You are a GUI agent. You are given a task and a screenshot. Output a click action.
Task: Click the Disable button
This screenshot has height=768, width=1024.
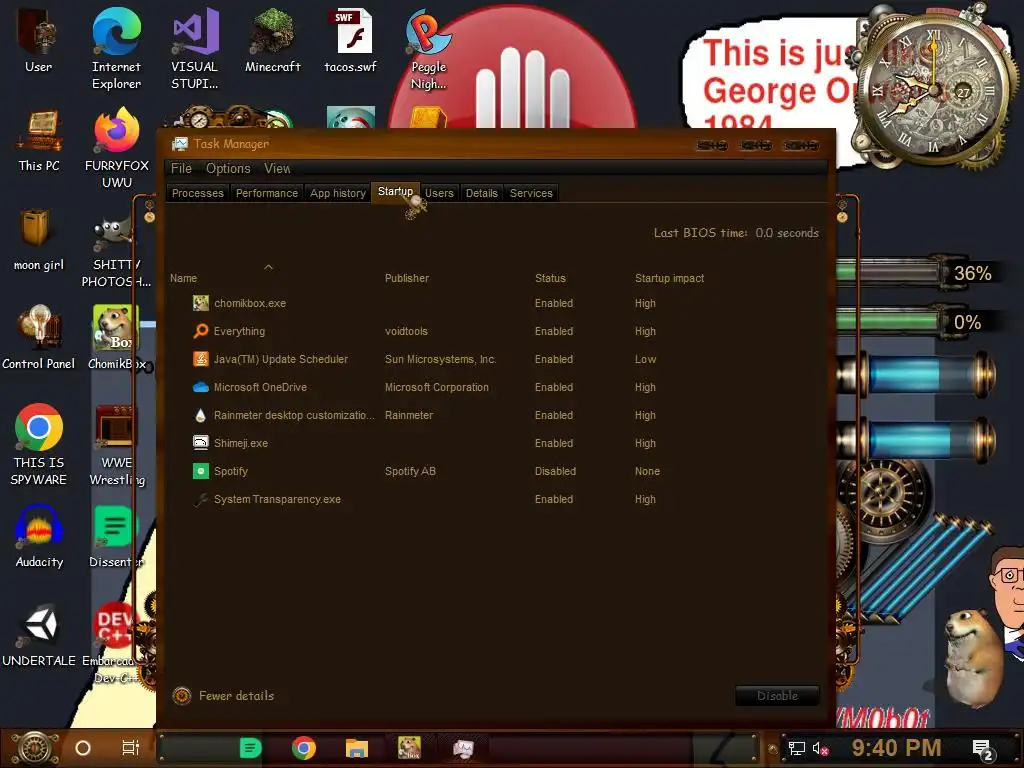pos(777,696)
